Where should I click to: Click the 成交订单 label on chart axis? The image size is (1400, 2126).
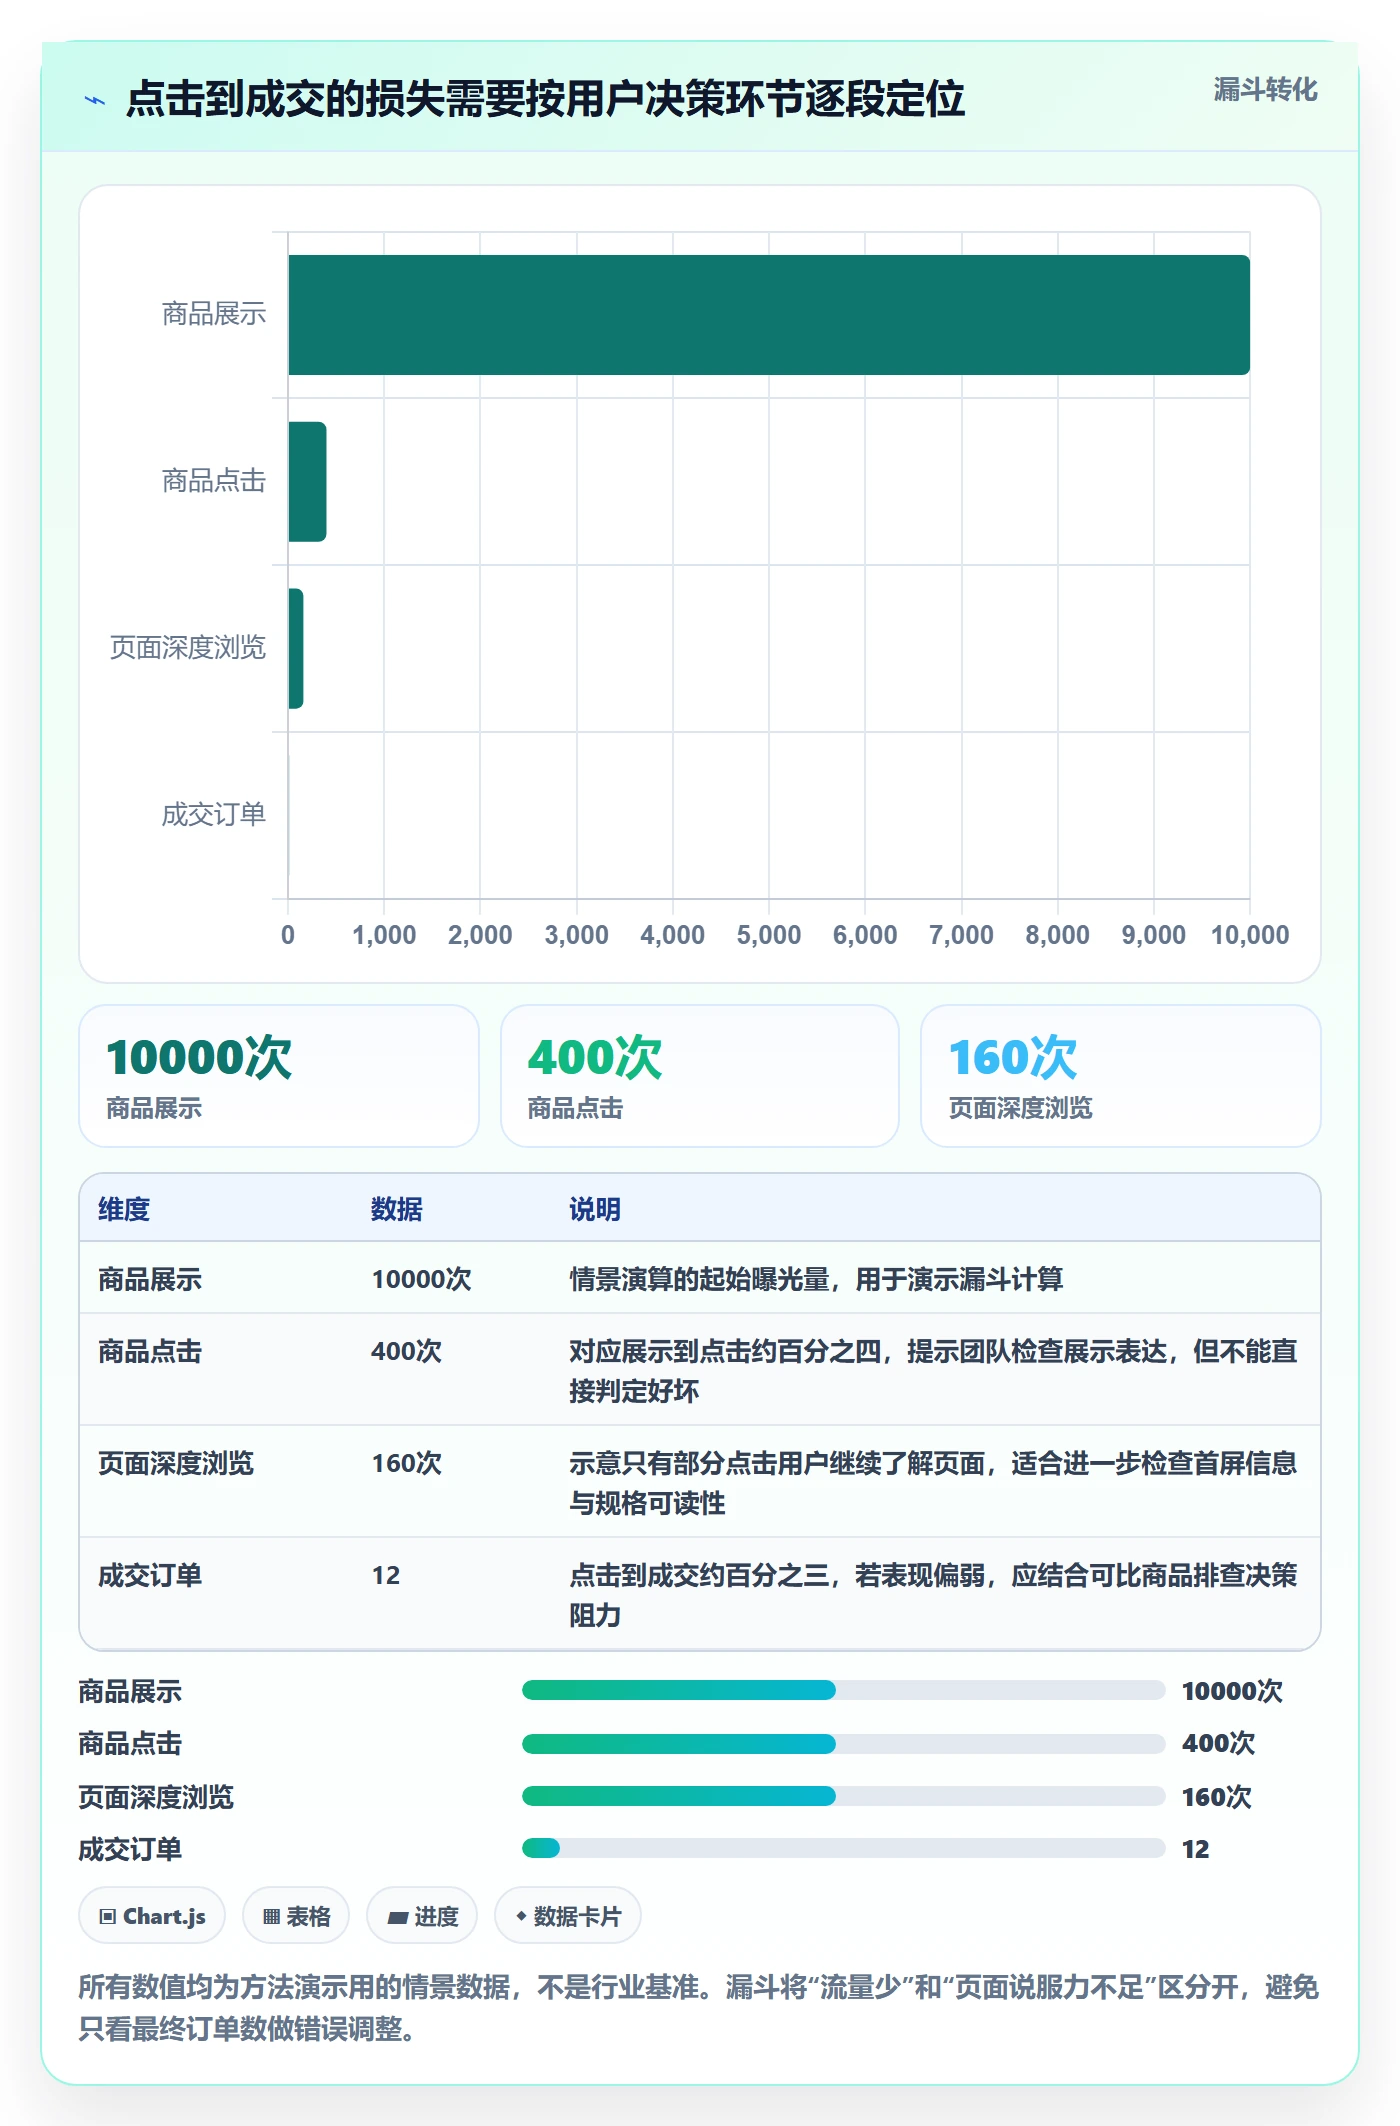point(214,815)
